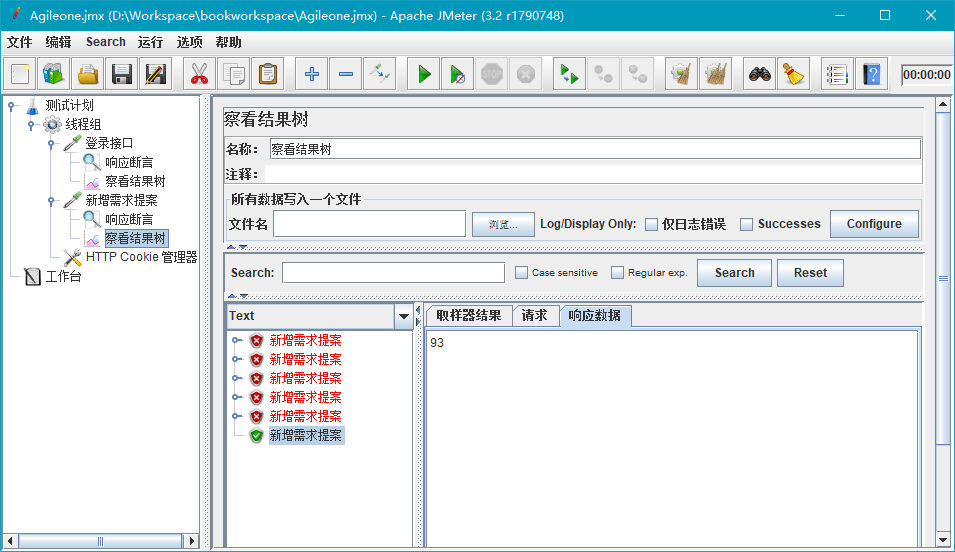Open the 编辑 menu
Image resolution: width=955 pixels, height=552 pixels.
pyautogui.click(x=58, y=42)
